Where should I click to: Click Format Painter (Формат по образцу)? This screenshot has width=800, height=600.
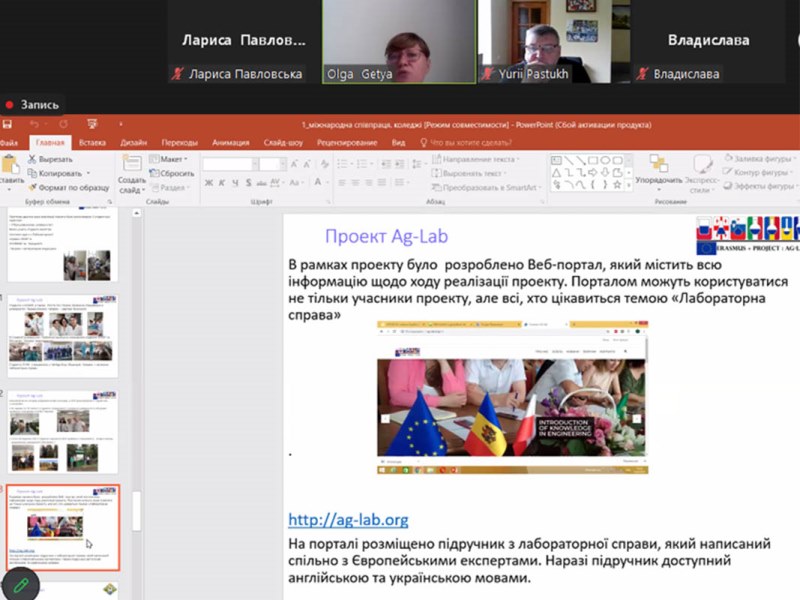(x=67, y=187)
